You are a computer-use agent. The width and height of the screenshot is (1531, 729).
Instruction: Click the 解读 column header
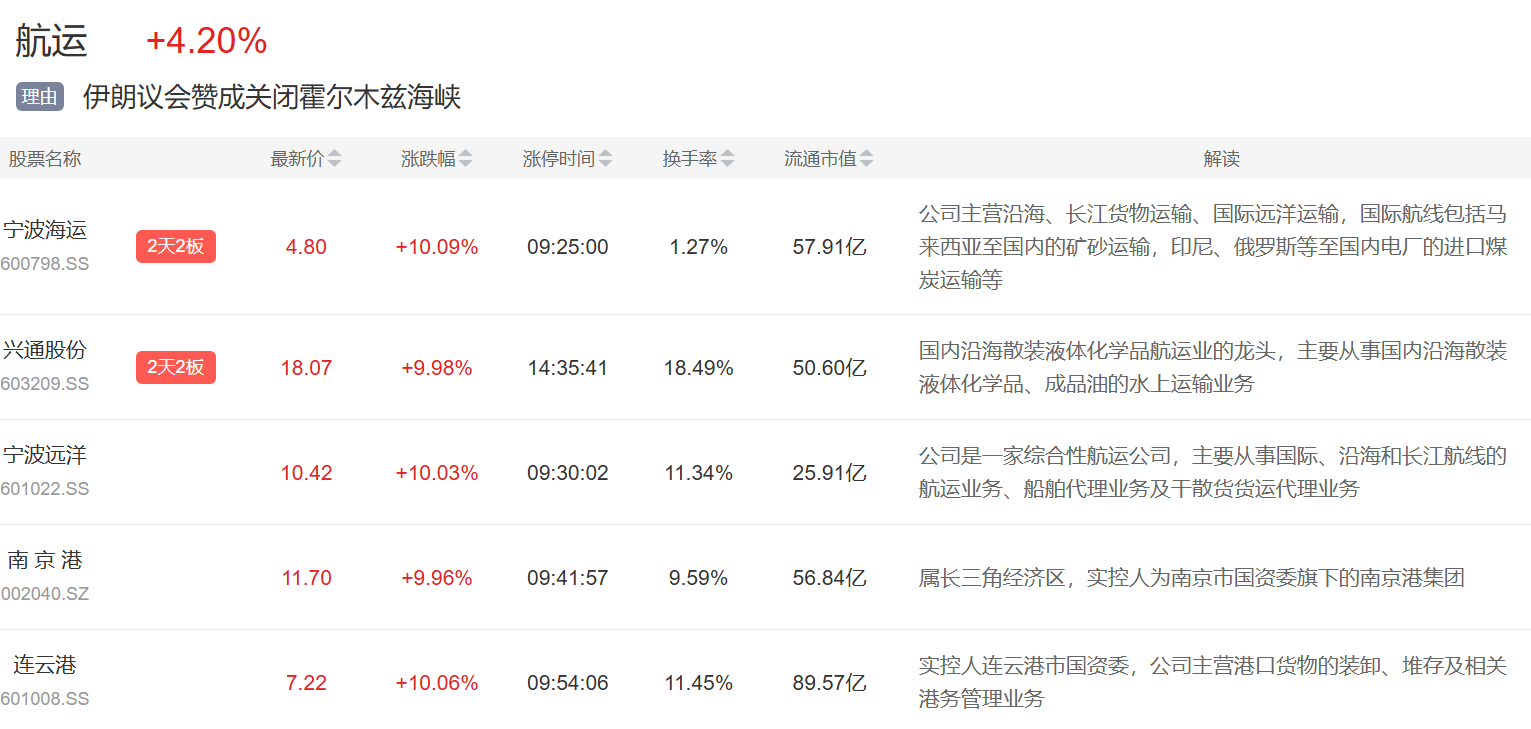pos(1221,159)
